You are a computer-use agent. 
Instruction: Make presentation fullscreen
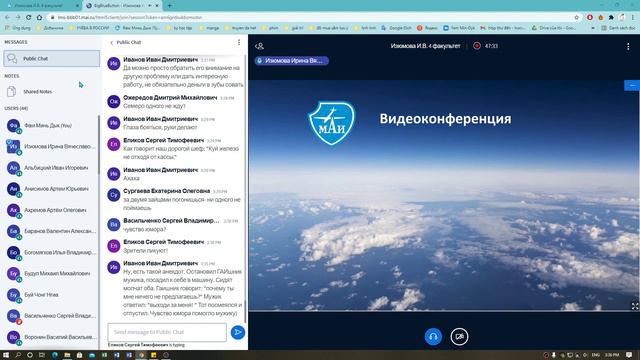[x=635, y=306]
